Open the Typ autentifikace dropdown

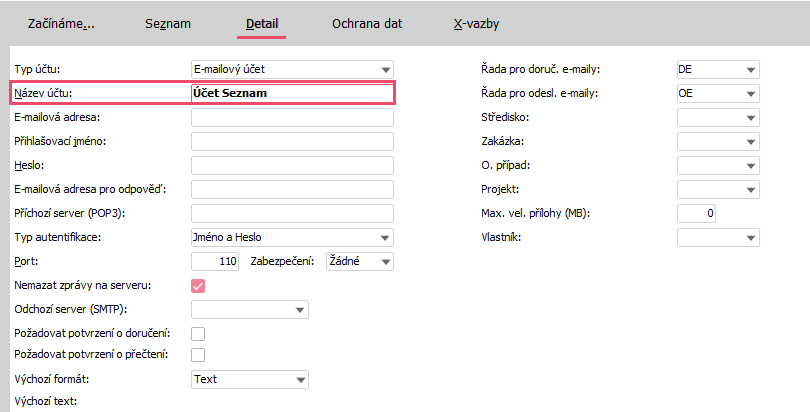(292, 237)
